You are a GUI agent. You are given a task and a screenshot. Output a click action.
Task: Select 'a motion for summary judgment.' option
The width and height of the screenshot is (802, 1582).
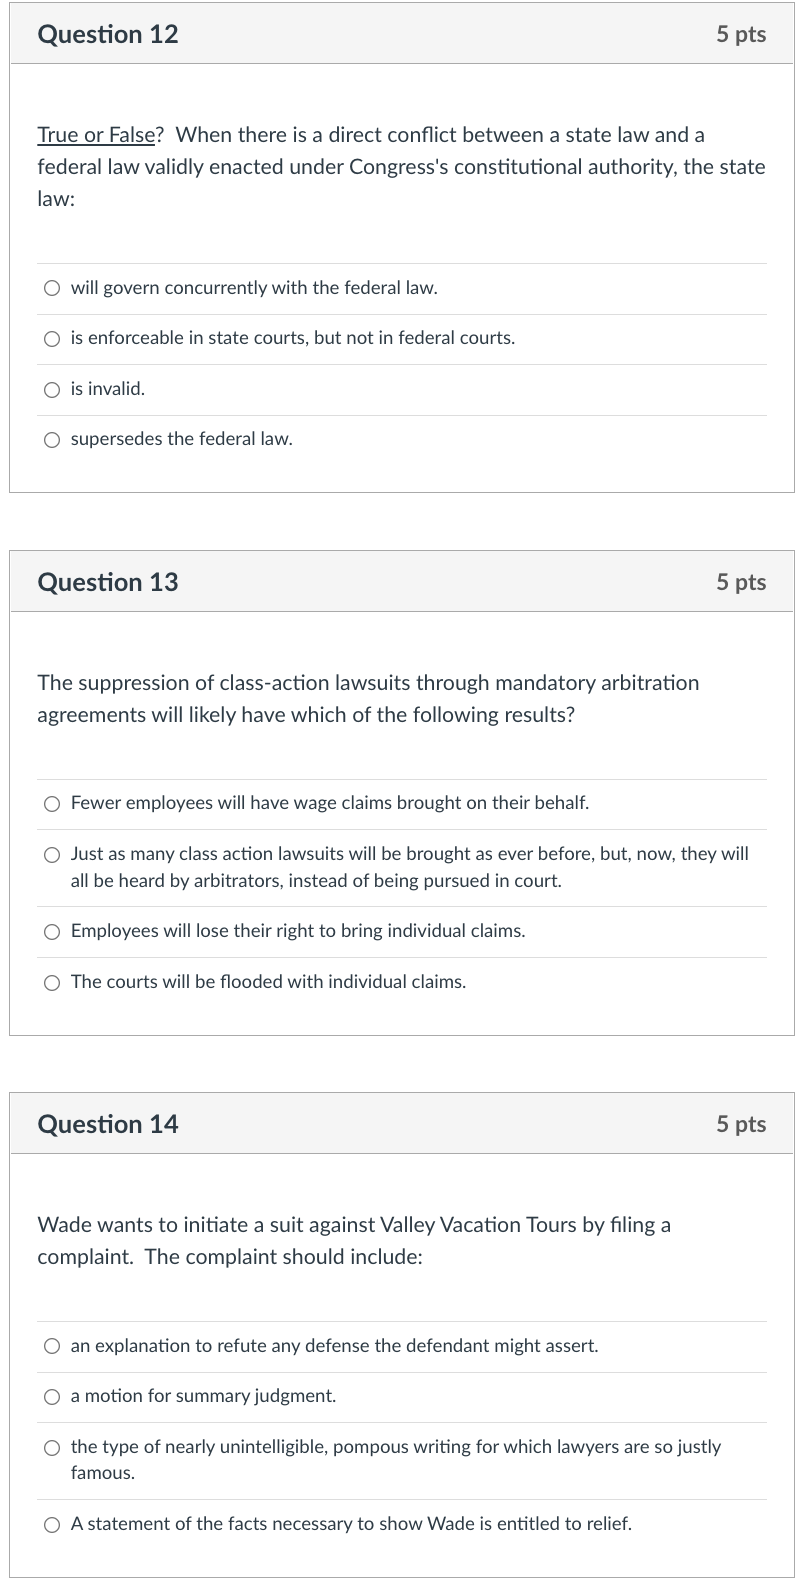(51, 1396)
